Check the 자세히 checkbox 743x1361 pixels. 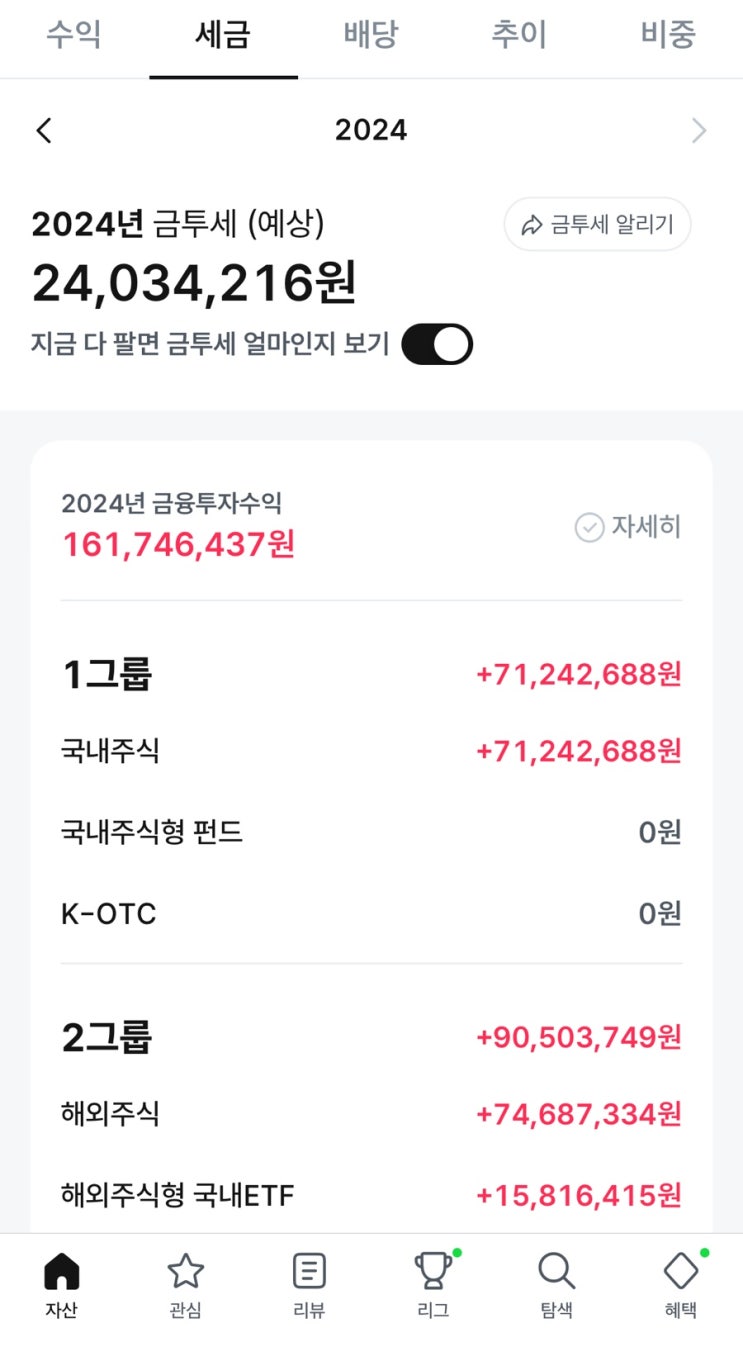(590, 527)
